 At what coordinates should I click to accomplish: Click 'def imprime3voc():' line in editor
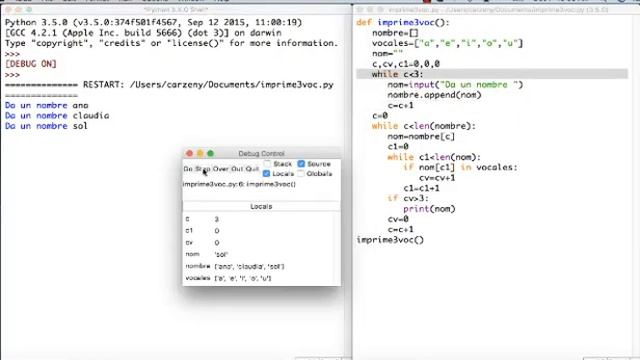pyautogui.click(x=403, y=22)
